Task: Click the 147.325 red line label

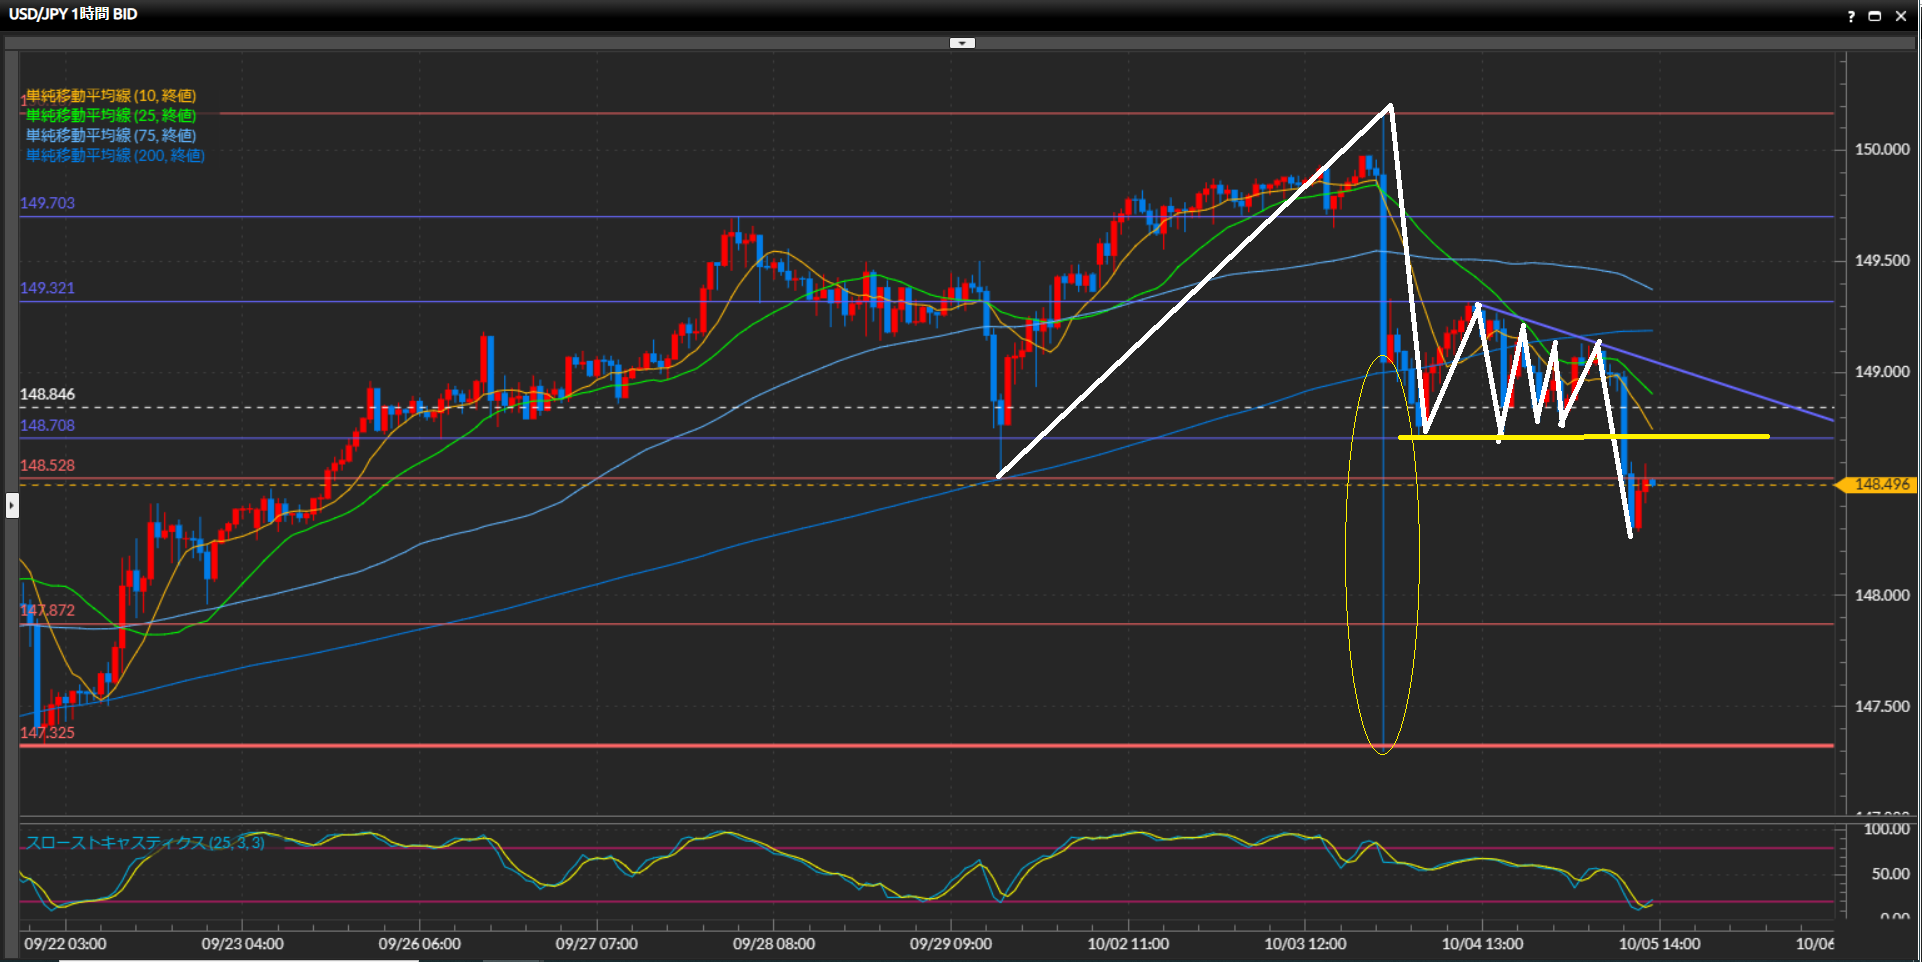Action: [47, 733]
